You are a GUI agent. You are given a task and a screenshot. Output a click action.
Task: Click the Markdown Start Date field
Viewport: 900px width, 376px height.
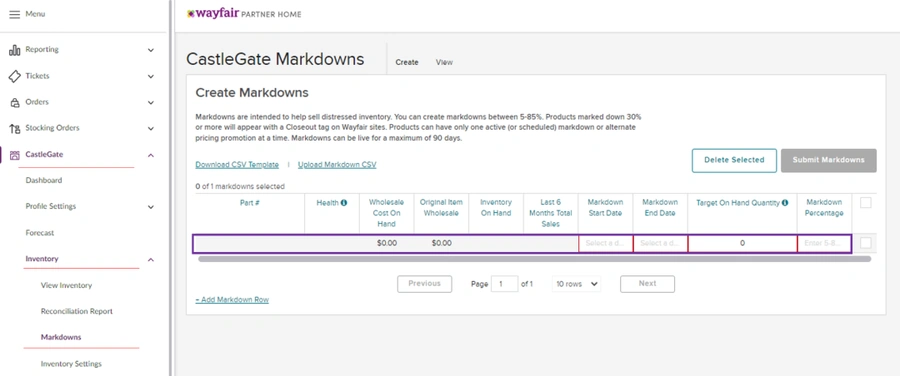(x=606, y=243)
